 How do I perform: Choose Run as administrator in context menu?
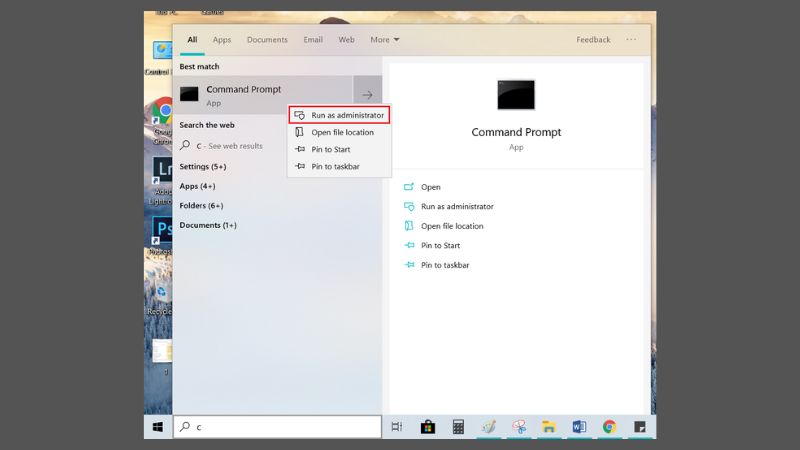point(346,115)
